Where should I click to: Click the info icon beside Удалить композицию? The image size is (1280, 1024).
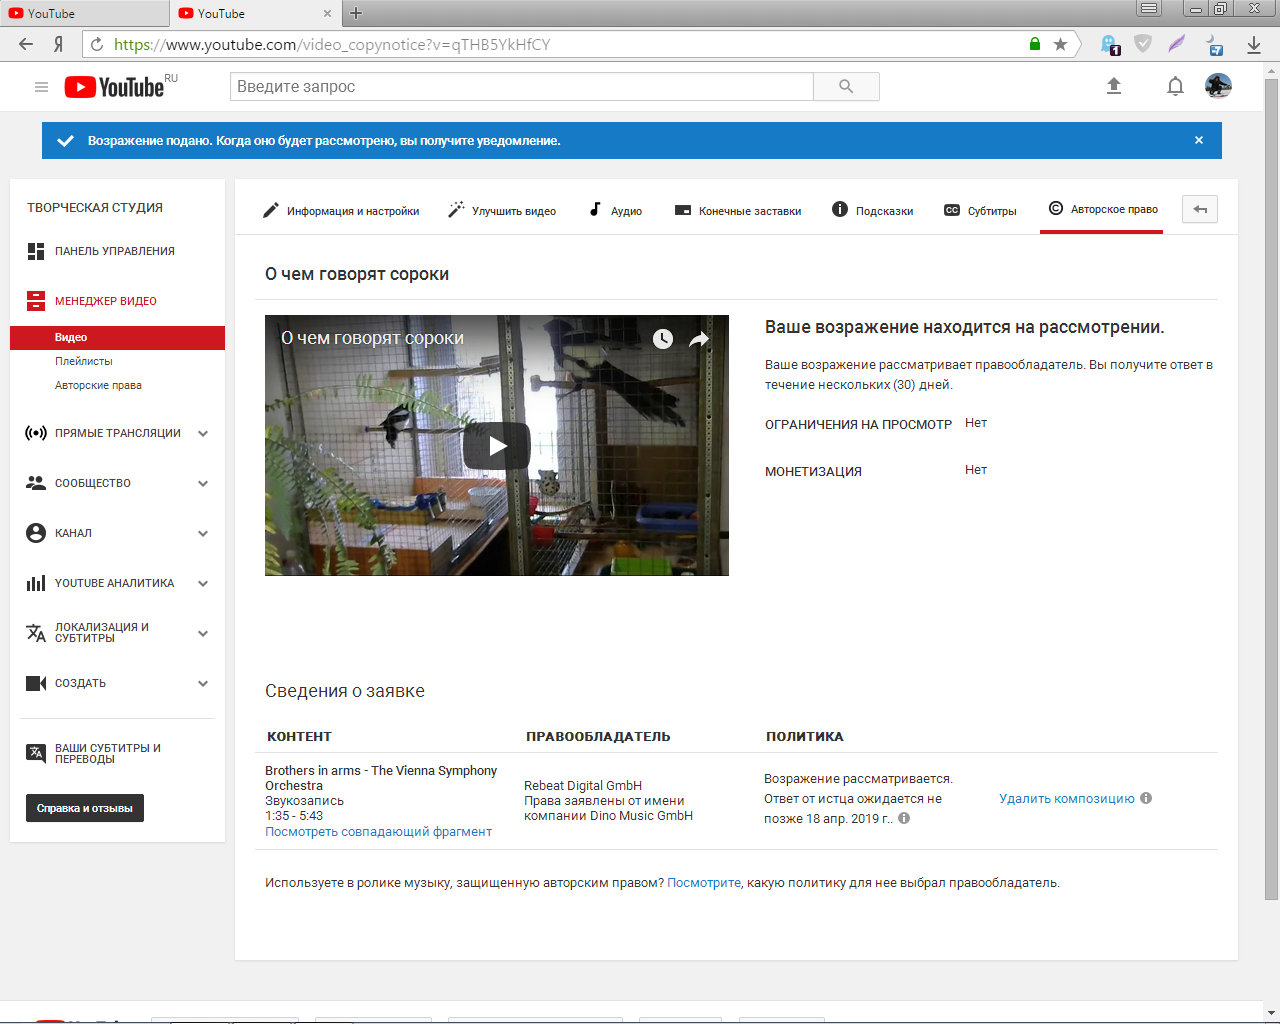(1146, 798)
